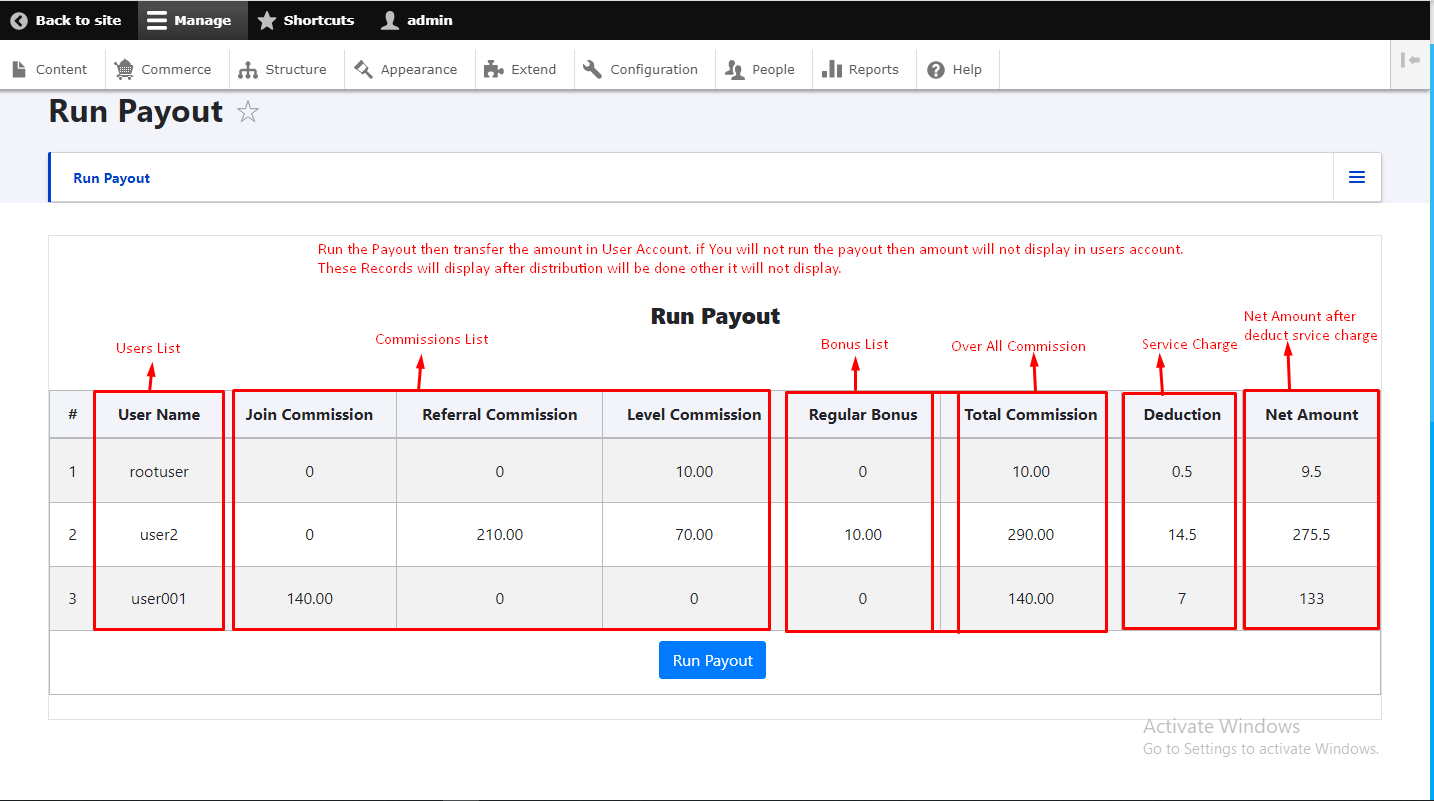Screen dimensions: 1434x801
Task: Open the Structure menu
Action: pos(248,69)
